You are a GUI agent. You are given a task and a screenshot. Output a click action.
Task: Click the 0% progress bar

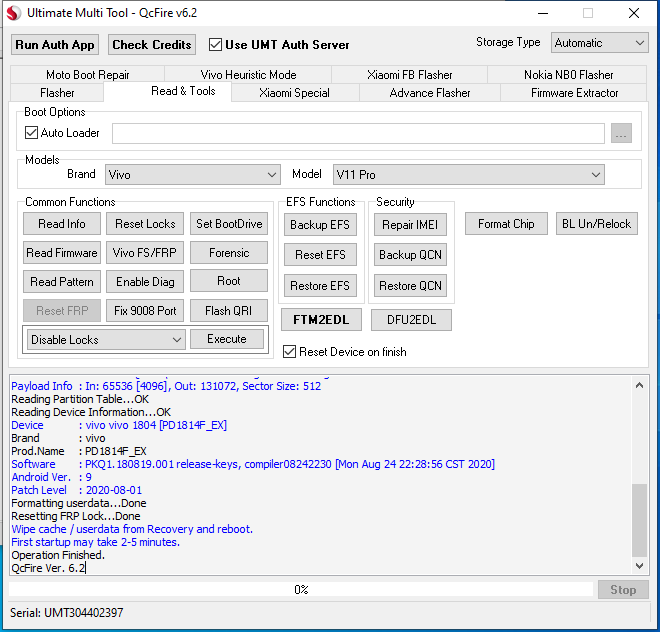[x=301, y=589]
